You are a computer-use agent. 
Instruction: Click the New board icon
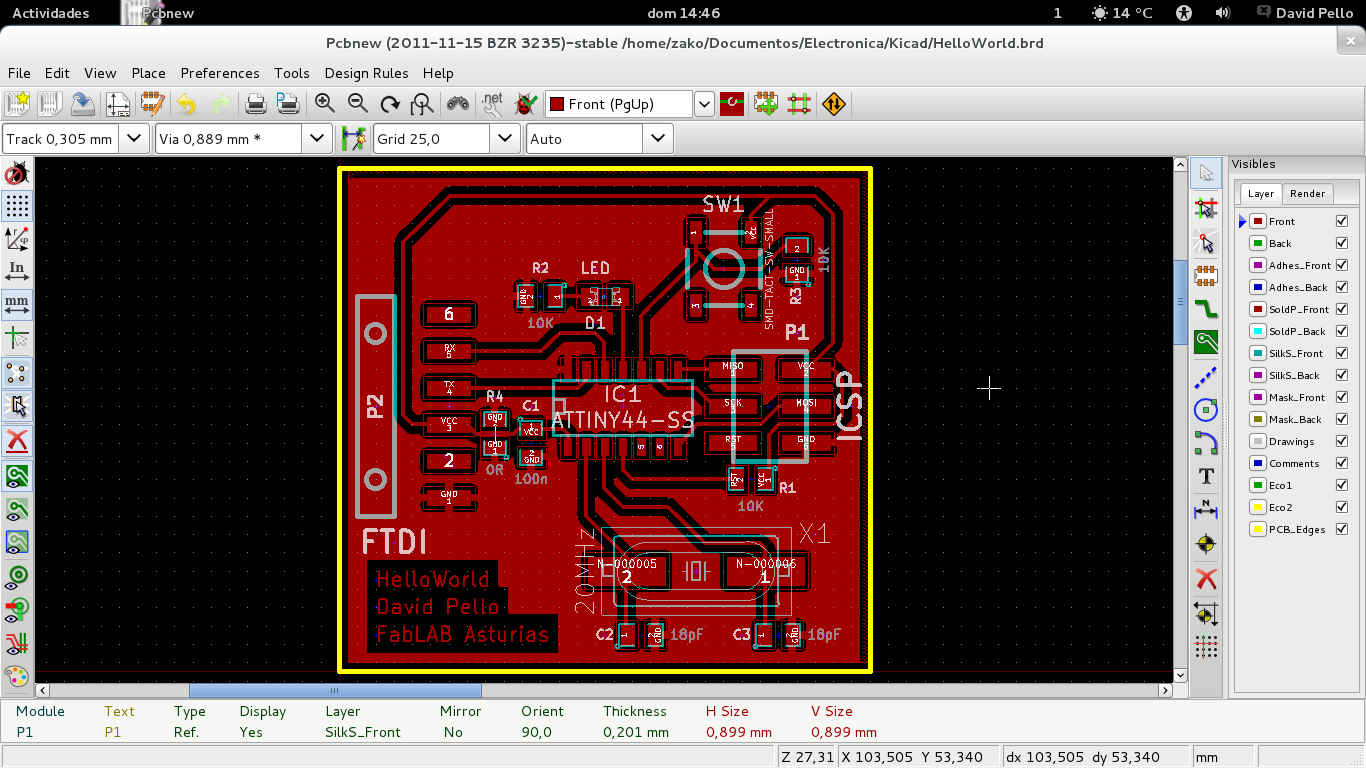click(18, 103)
